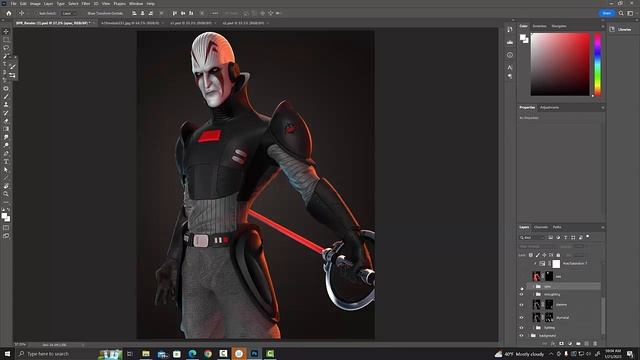Select the Horizontal Type tool
The width and height of the screenshot is (640, 360).
(6, 162)
